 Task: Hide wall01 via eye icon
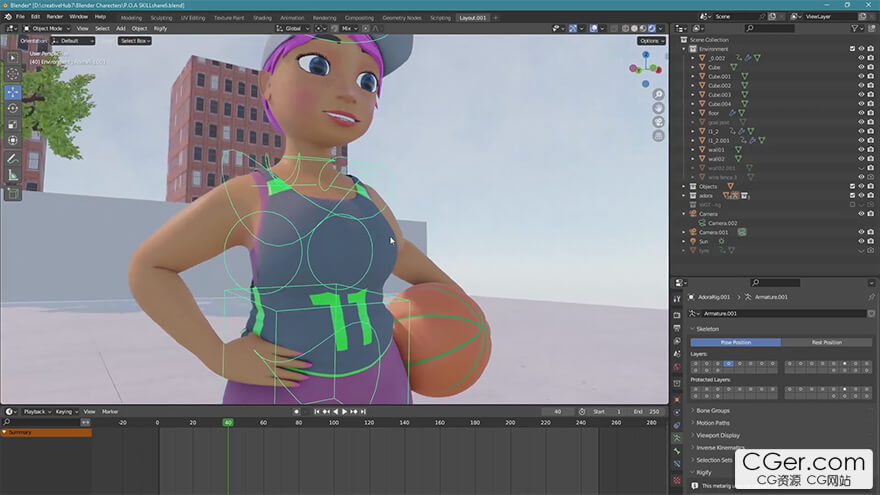tap(861, 150)
